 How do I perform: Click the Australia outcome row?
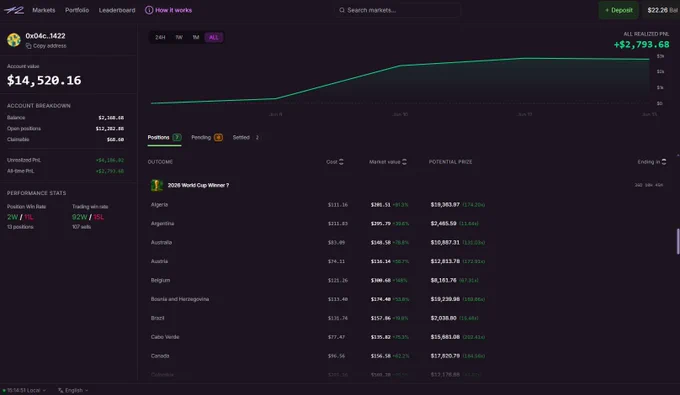[408, 242]
